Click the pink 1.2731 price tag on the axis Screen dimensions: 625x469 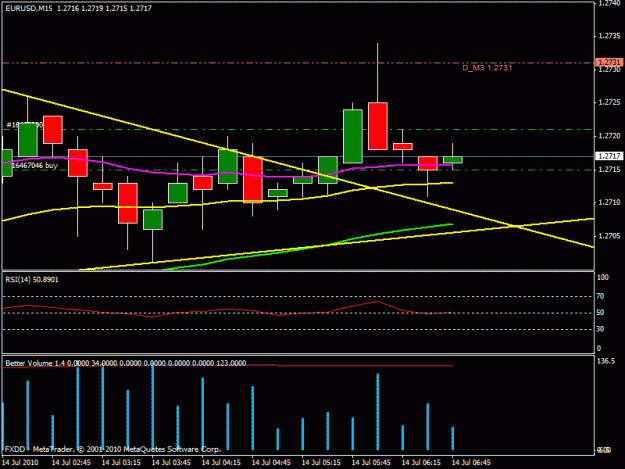click(x=609, y=62)
